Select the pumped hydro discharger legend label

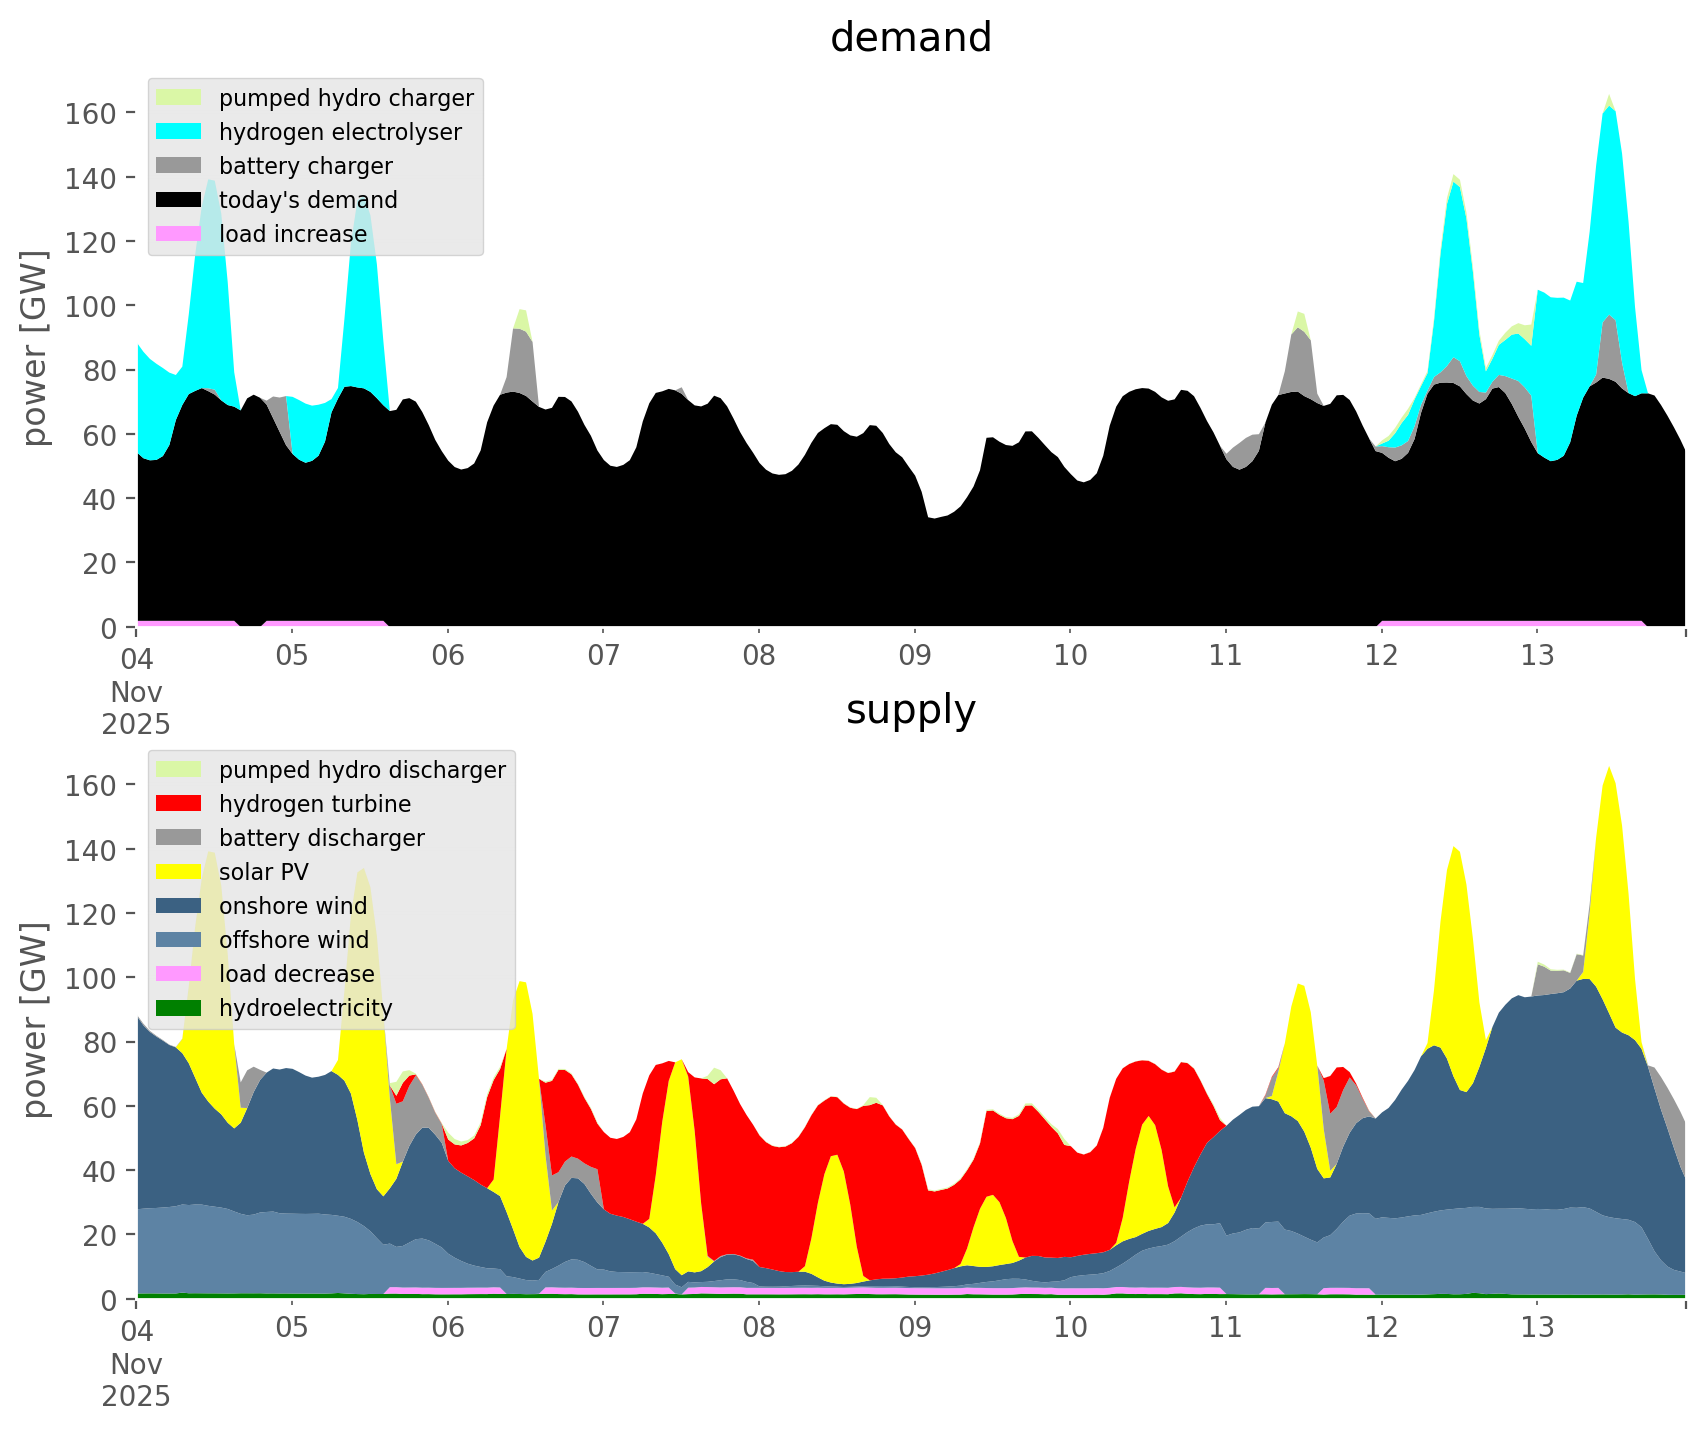click(362, 770)
